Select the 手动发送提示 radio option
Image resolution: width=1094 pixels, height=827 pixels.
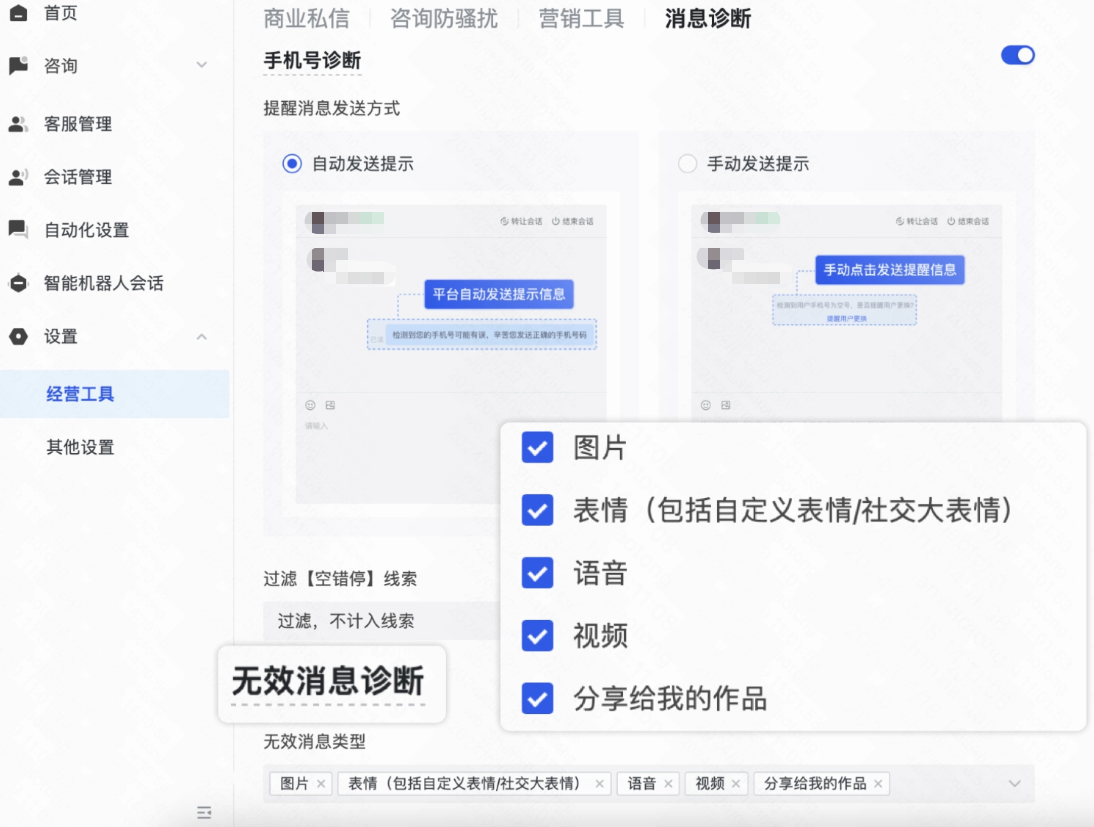(687, 164)
